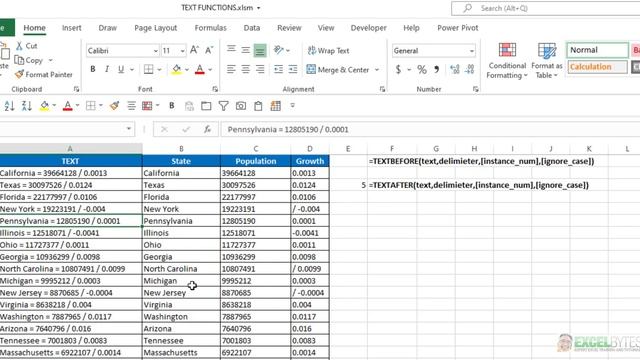The width and height of the screenshot is (640, 360).
Task: Click the Orientation icon
Action: click(x=279, y=50)
